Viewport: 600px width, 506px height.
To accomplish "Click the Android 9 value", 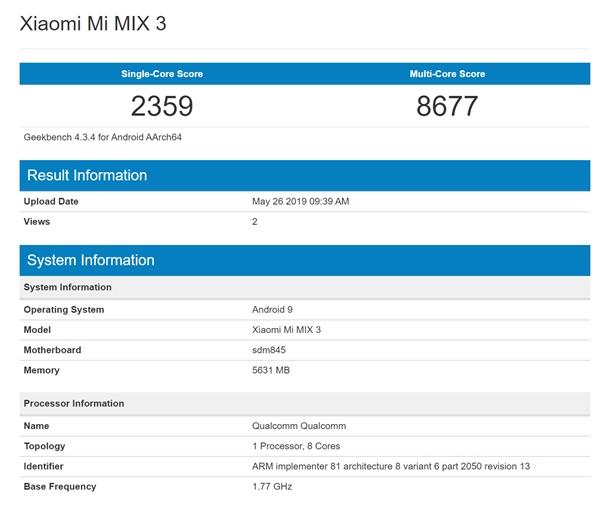I will click(x=272, y=310).
